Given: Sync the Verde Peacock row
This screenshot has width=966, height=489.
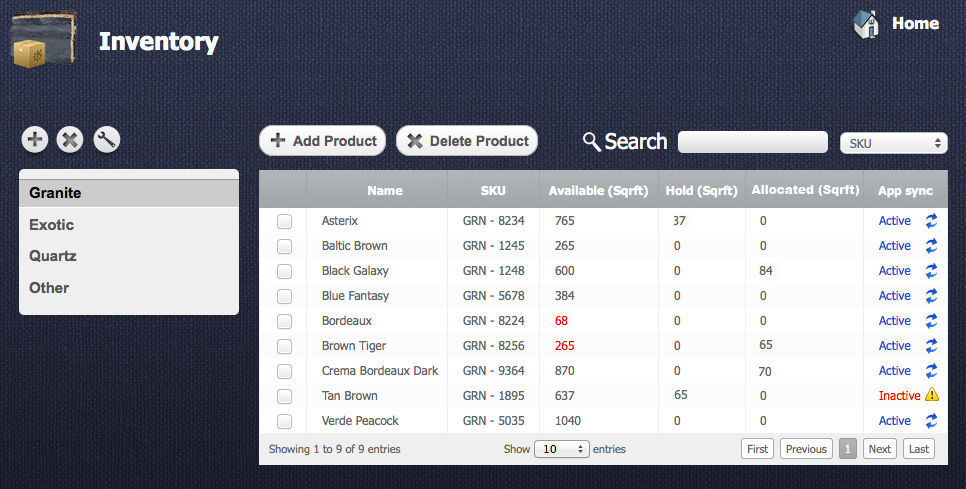Looking at the screenshot, I should [x=931, y=421].
